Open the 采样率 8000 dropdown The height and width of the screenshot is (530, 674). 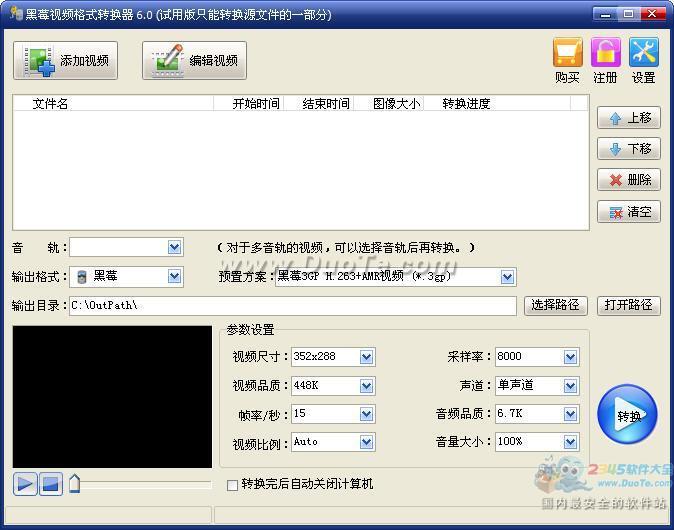(570, 357)
